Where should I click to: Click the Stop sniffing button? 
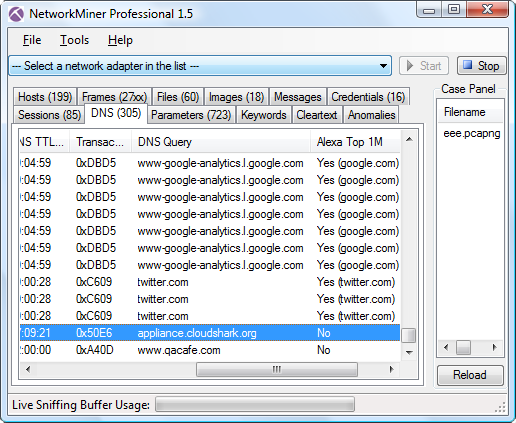coord(482,66)
